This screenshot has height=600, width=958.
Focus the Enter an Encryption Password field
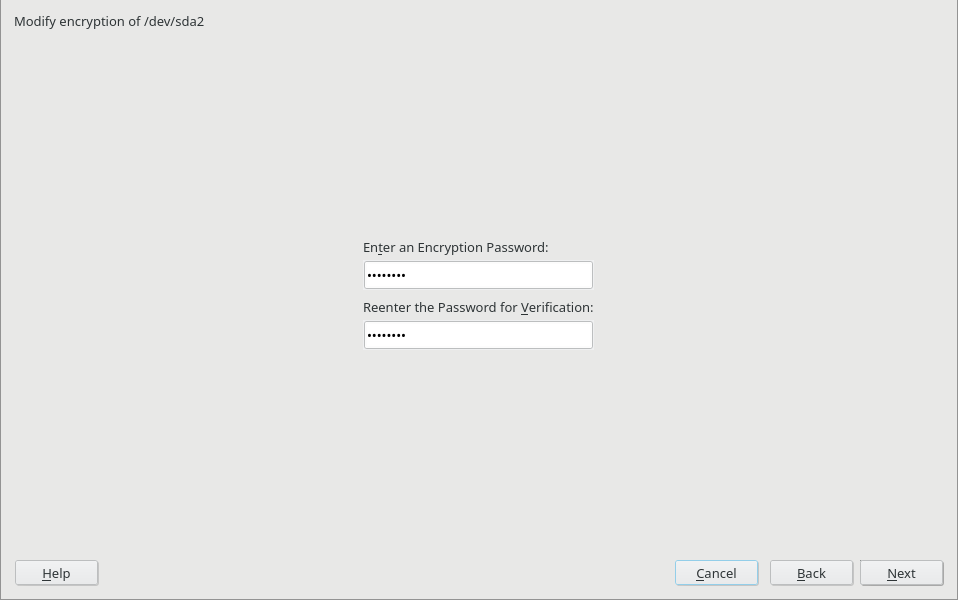click(x=478, y=275)
